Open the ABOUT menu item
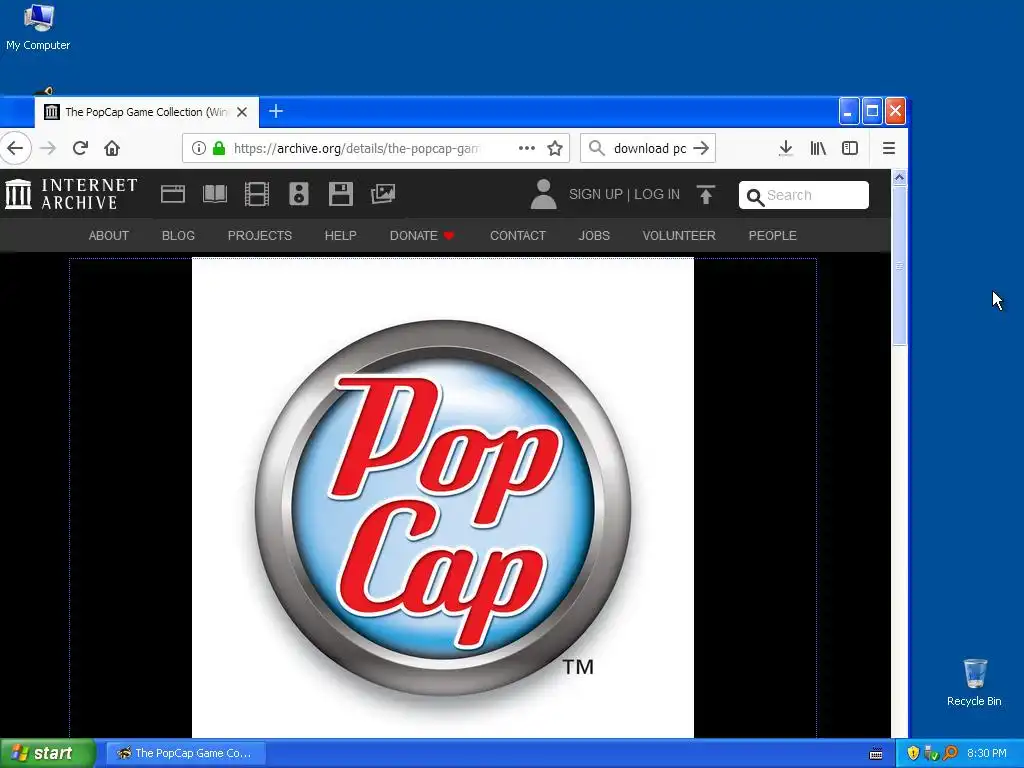 point(109,236)
